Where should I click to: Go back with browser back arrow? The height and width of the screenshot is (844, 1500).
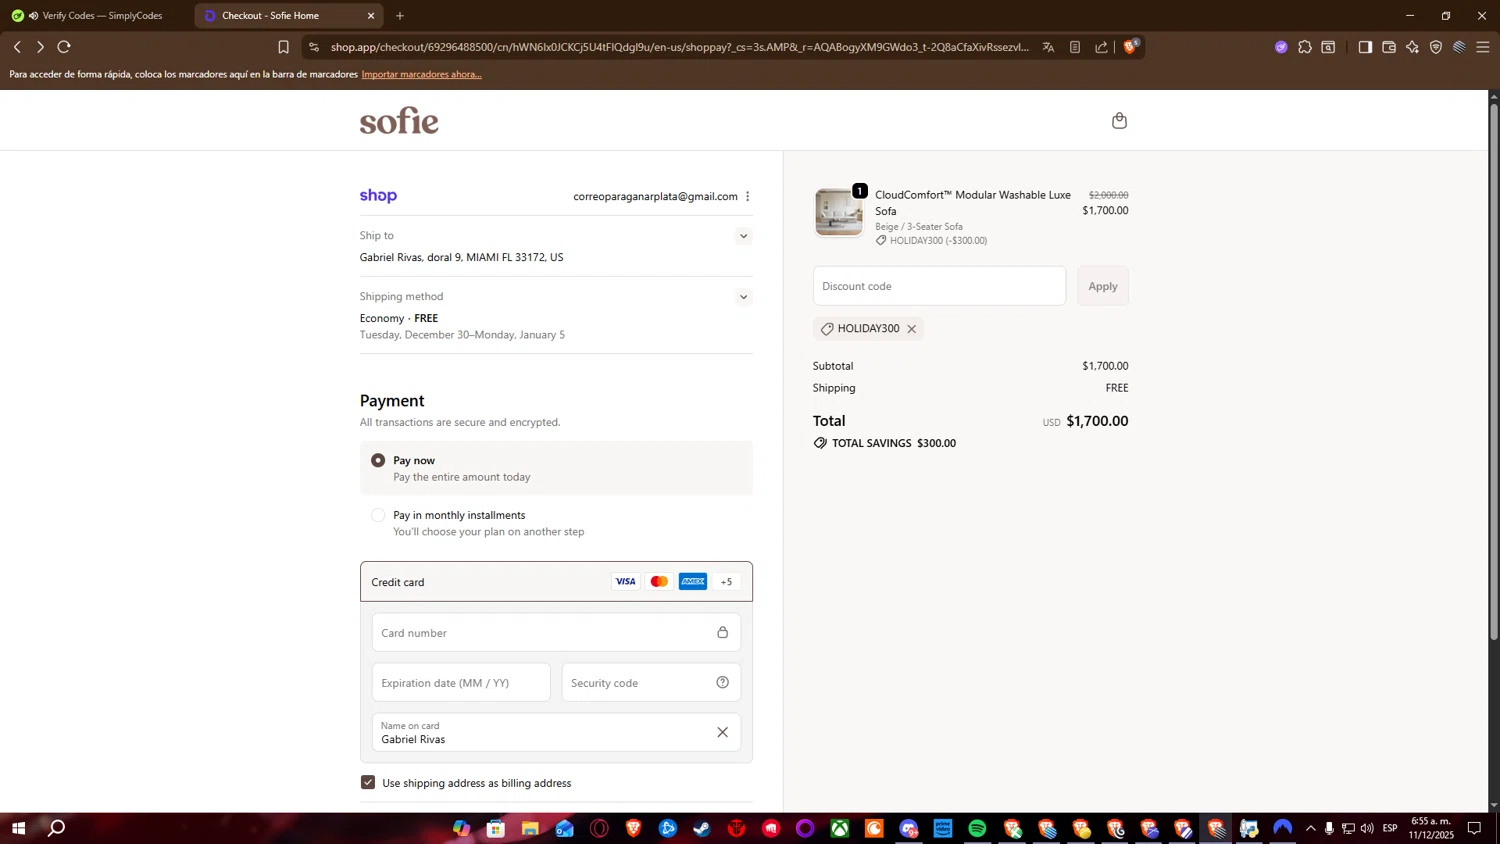tap(17, 47)
